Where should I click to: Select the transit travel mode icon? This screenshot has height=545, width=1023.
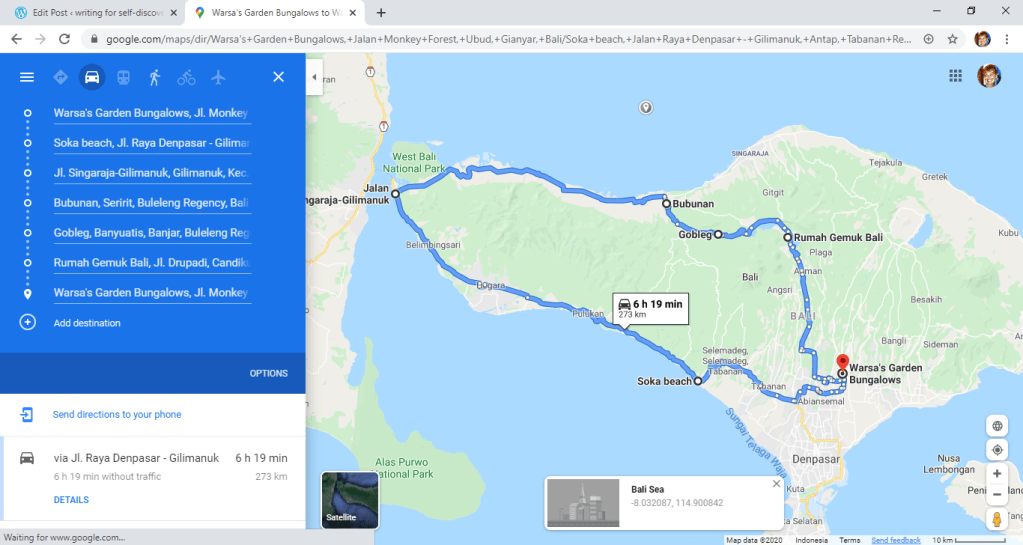(123, 77)
